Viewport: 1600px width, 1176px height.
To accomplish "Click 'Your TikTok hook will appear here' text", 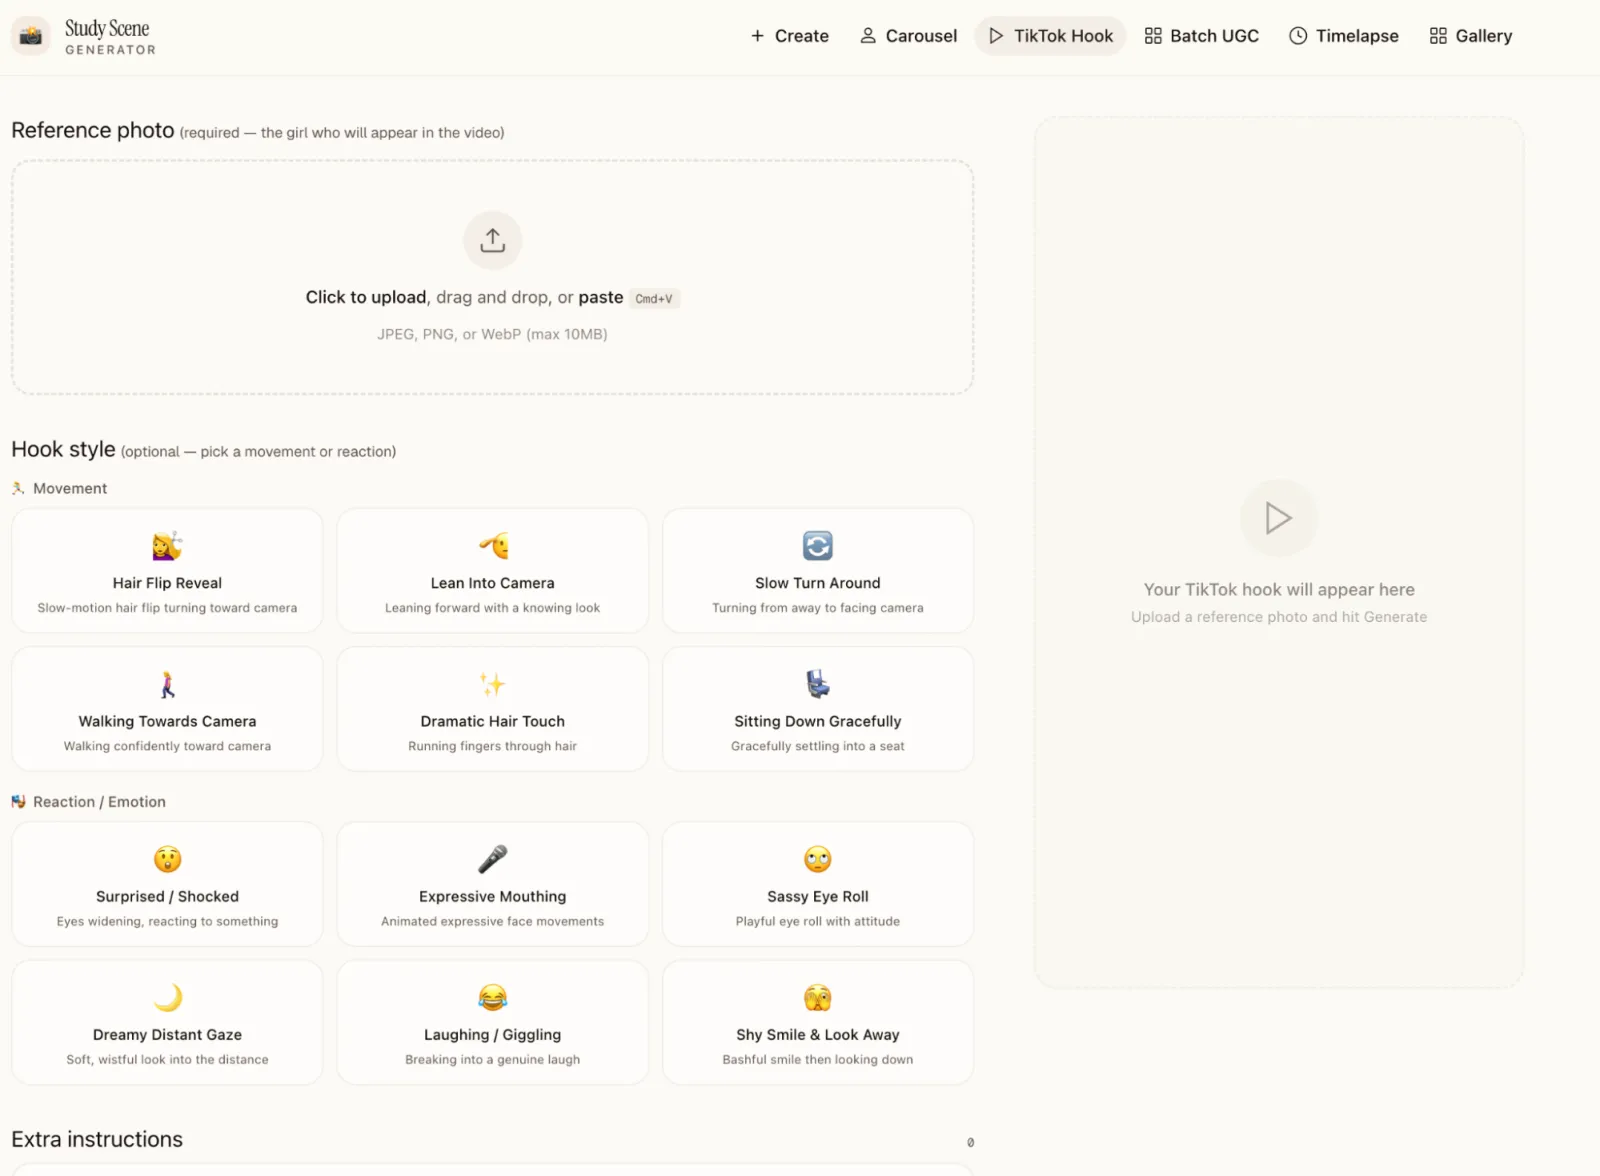I will (1279, 590).
